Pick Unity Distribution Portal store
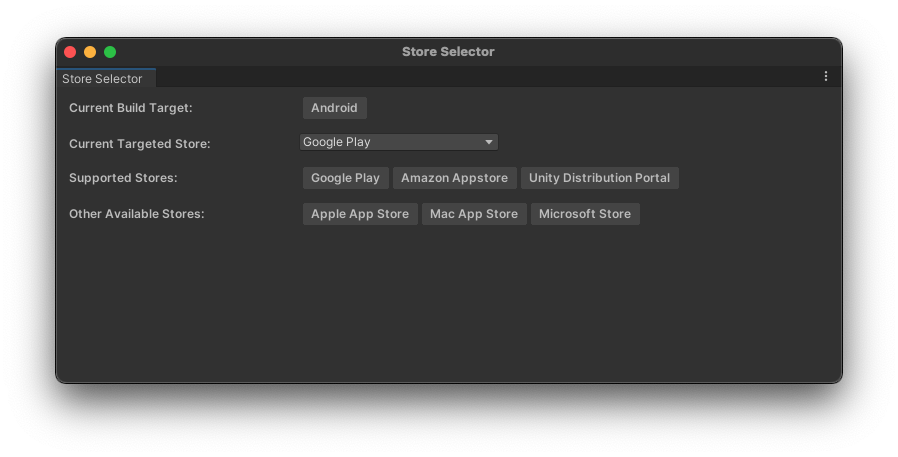Screen dimensions: 898x457 [599, 178]
